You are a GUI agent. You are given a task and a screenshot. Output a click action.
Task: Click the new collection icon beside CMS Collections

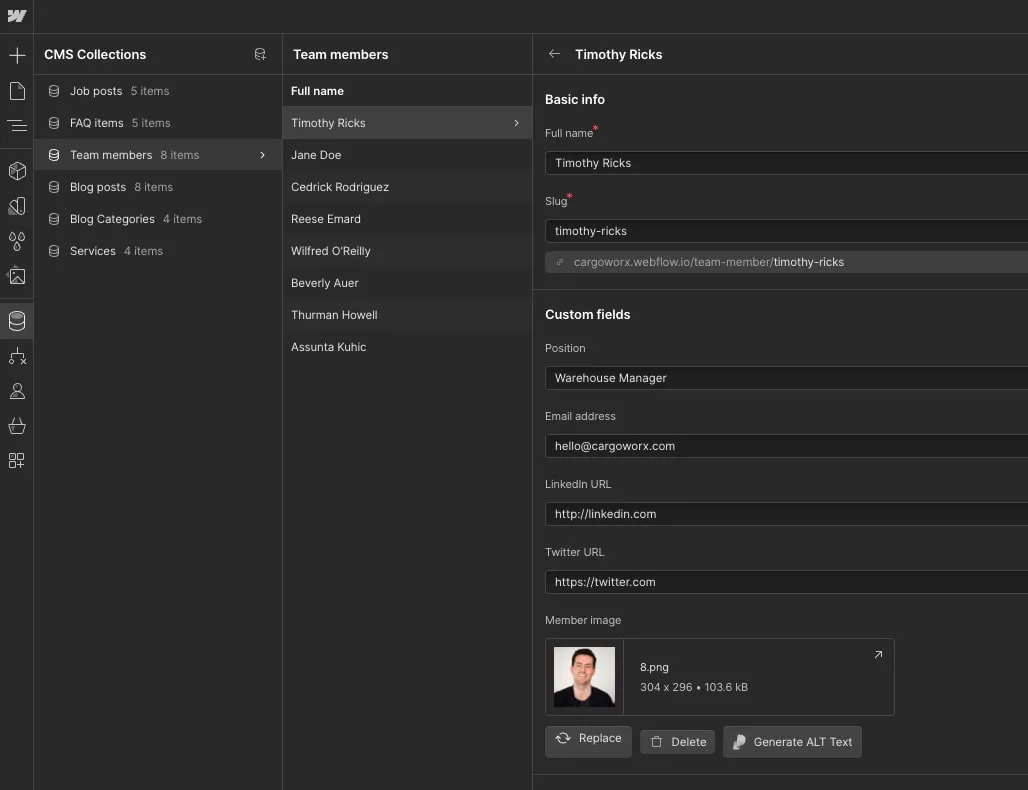(260, 54)
